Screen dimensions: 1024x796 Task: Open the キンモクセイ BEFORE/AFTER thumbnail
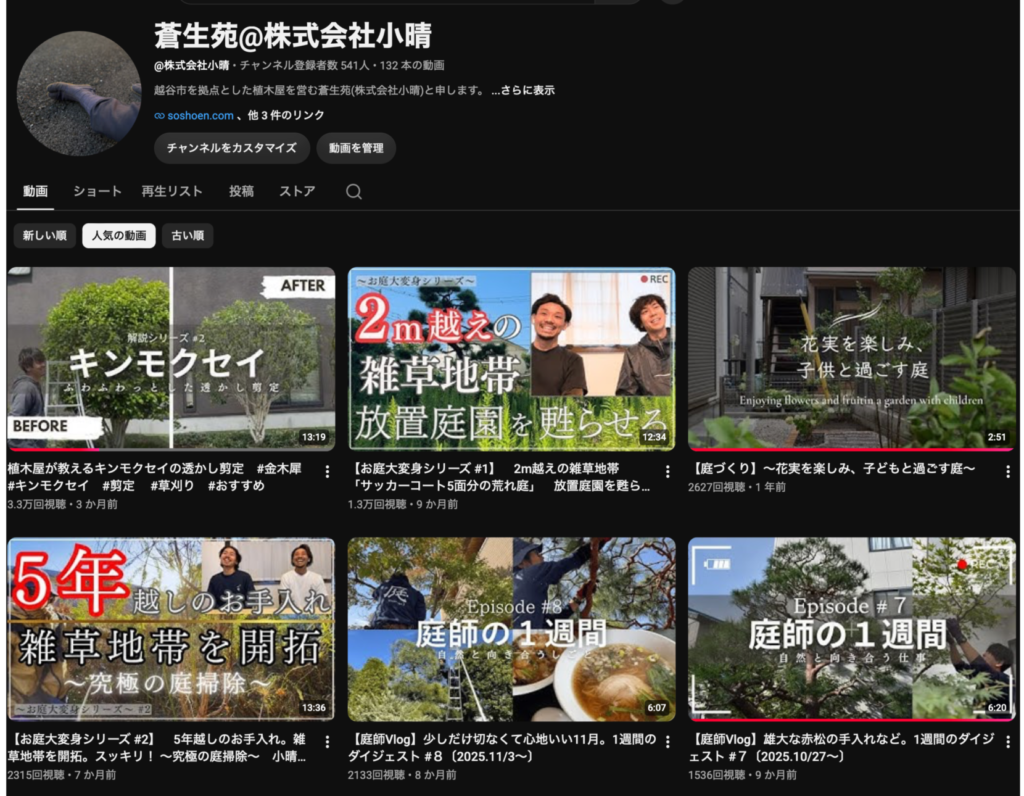pyautogui.click(x=171, y=358)
